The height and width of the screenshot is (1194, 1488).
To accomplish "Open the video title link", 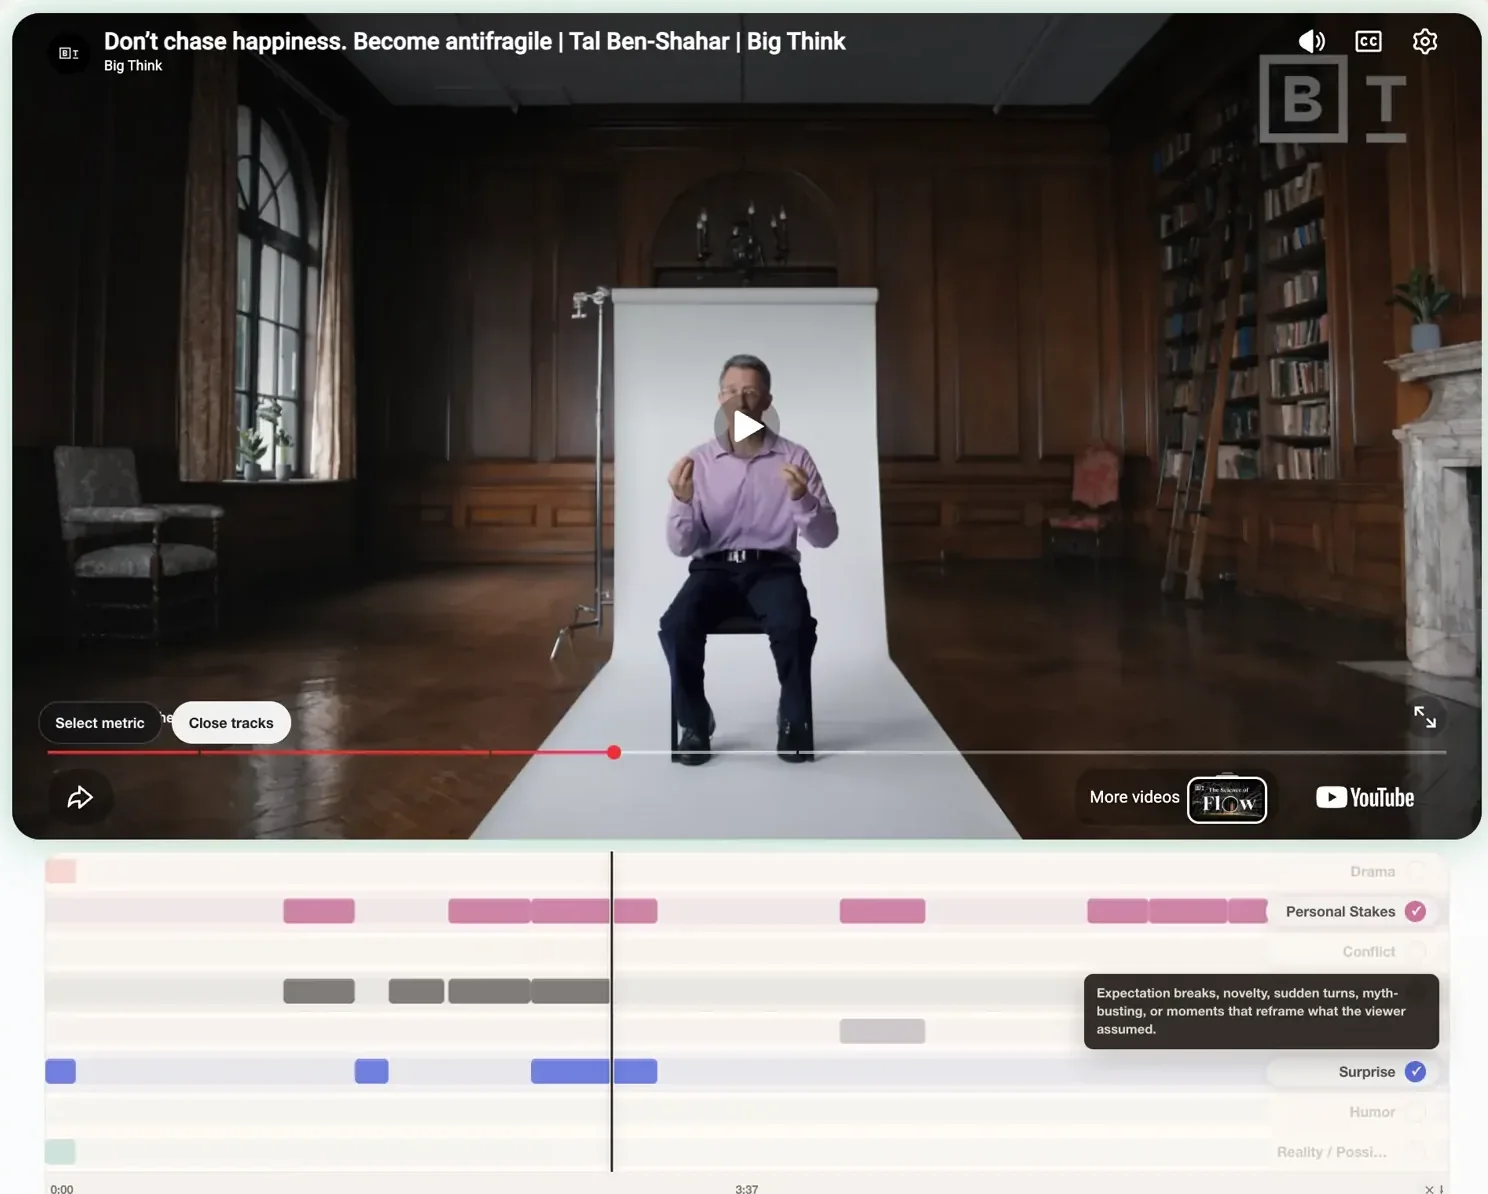I will pyautogui.click(x=474, y=41).
